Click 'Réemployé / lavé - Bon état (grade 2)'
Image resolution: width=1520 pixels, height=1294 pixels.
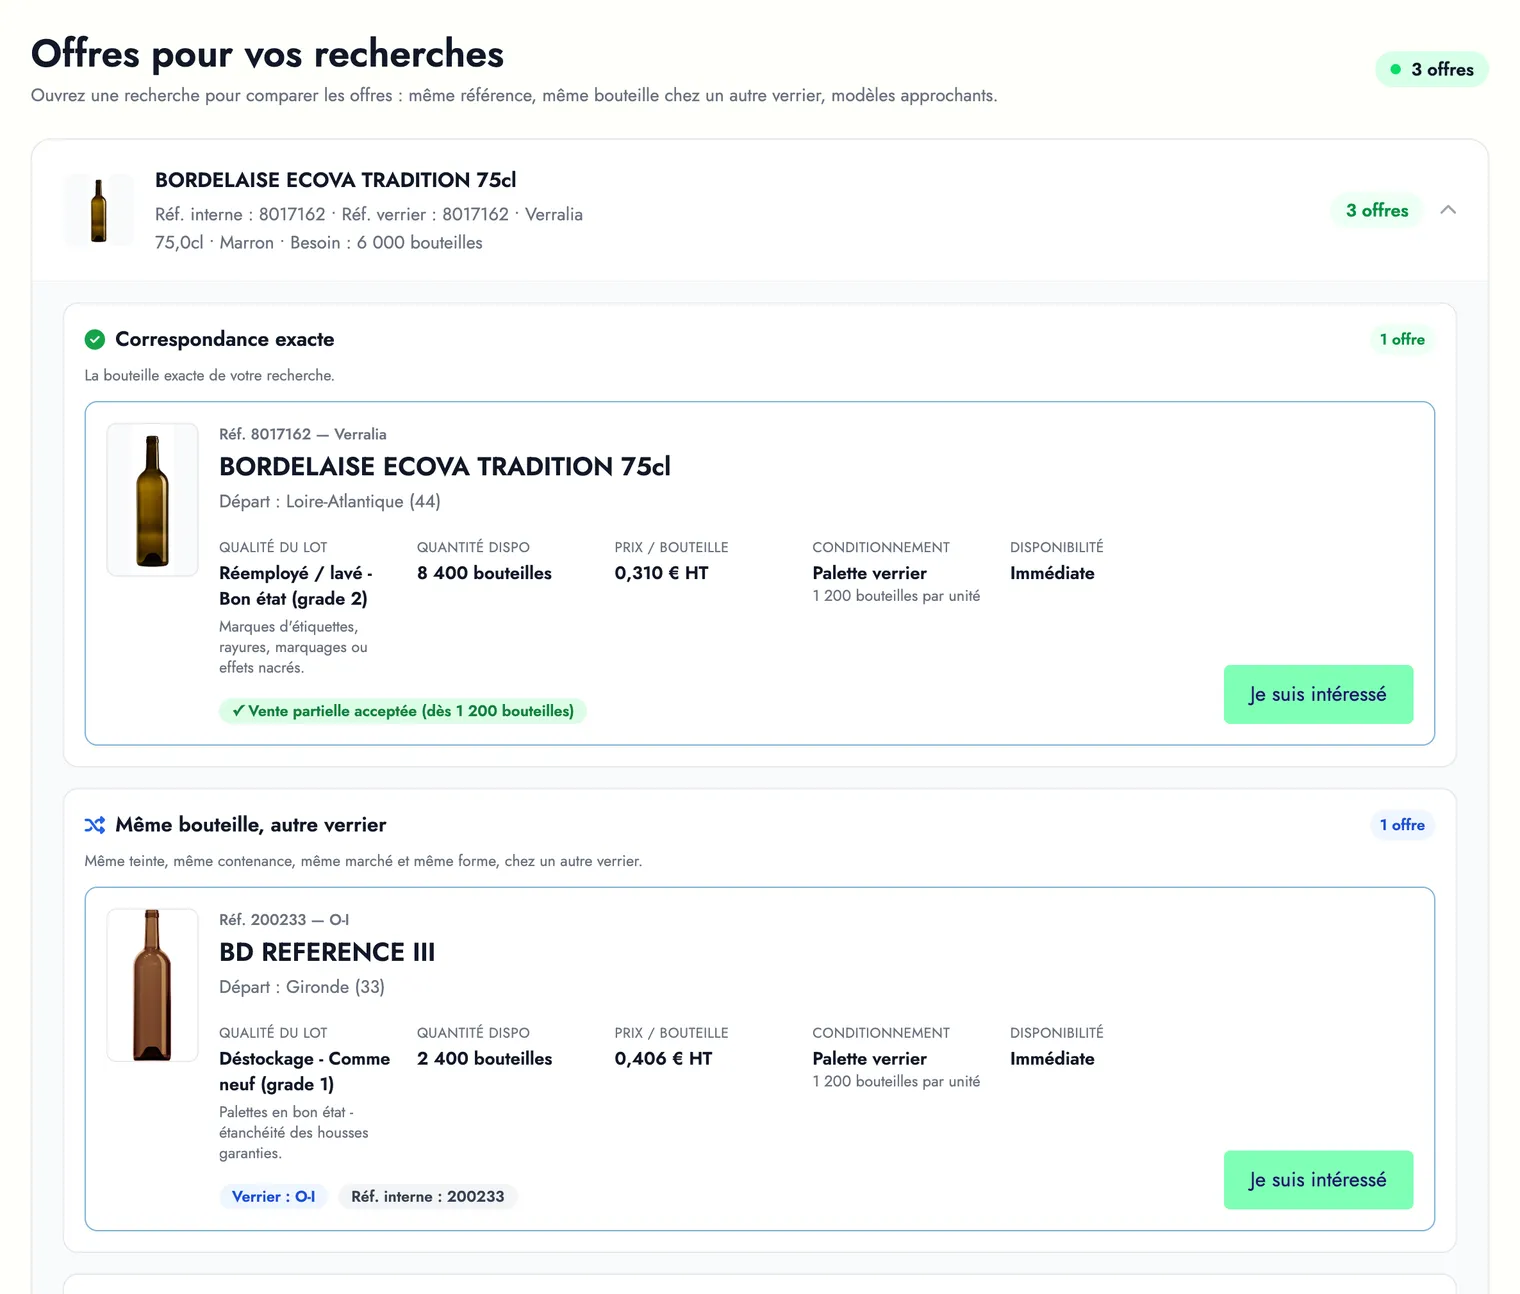(296, 586)
